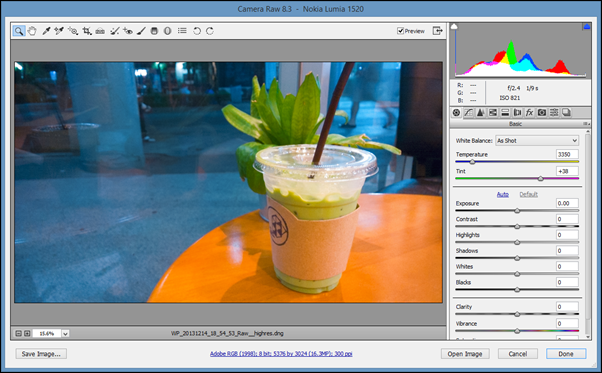Switch to the HSL / Grayscale tab
The height and width of the screenshot is (373, 602).
pyautogui.click(x=493, y=112)
